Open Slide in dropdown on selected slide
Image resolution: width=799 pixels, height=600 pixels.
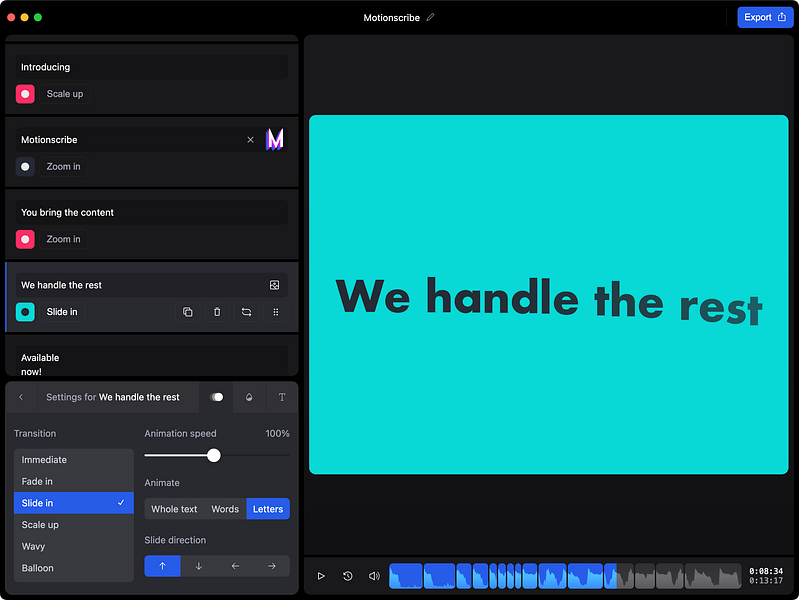62,312
